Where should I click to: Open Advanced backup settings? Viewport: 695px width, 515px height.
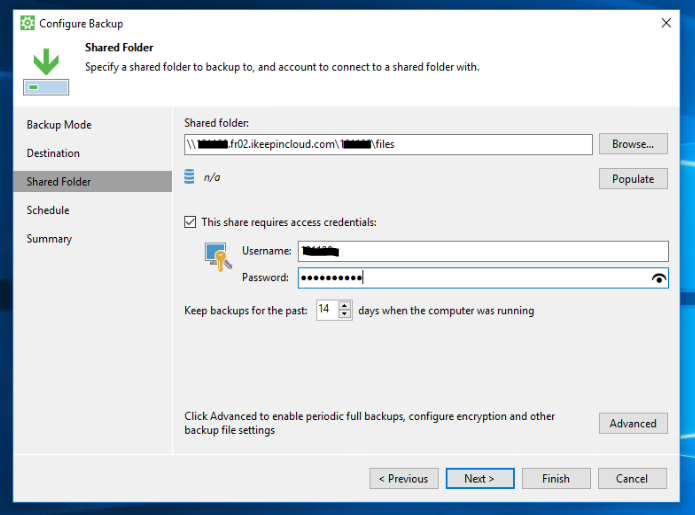633,424
